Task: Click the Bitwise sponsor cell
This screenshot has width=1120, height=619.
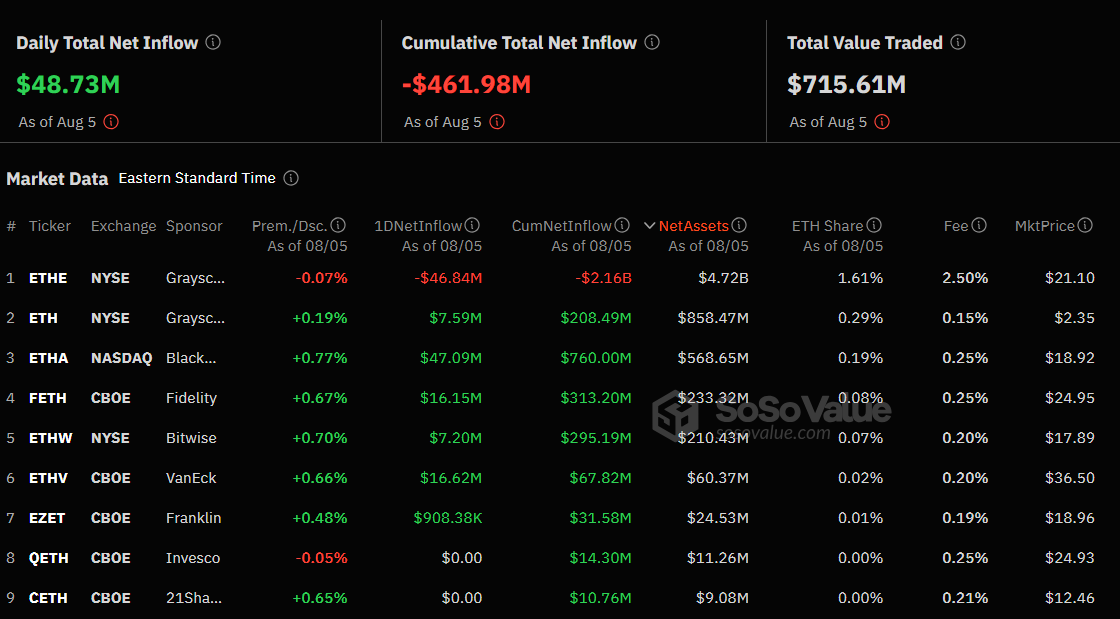Action: click(191, 438)
